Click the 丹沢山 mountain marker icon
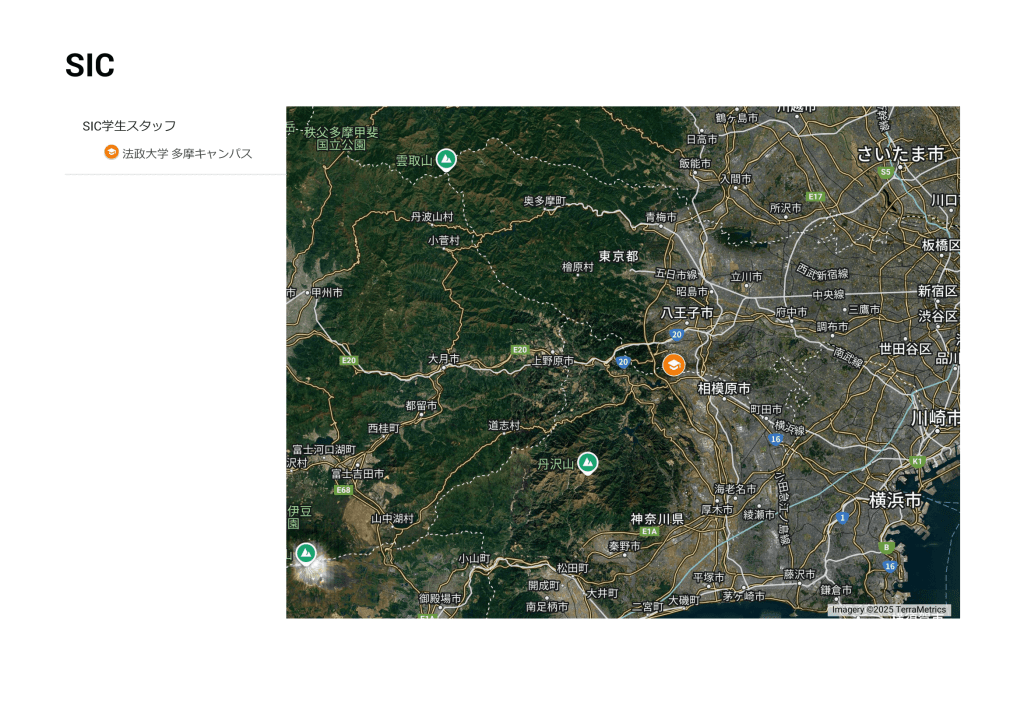The image size is (1024, 724). point(588,462)
